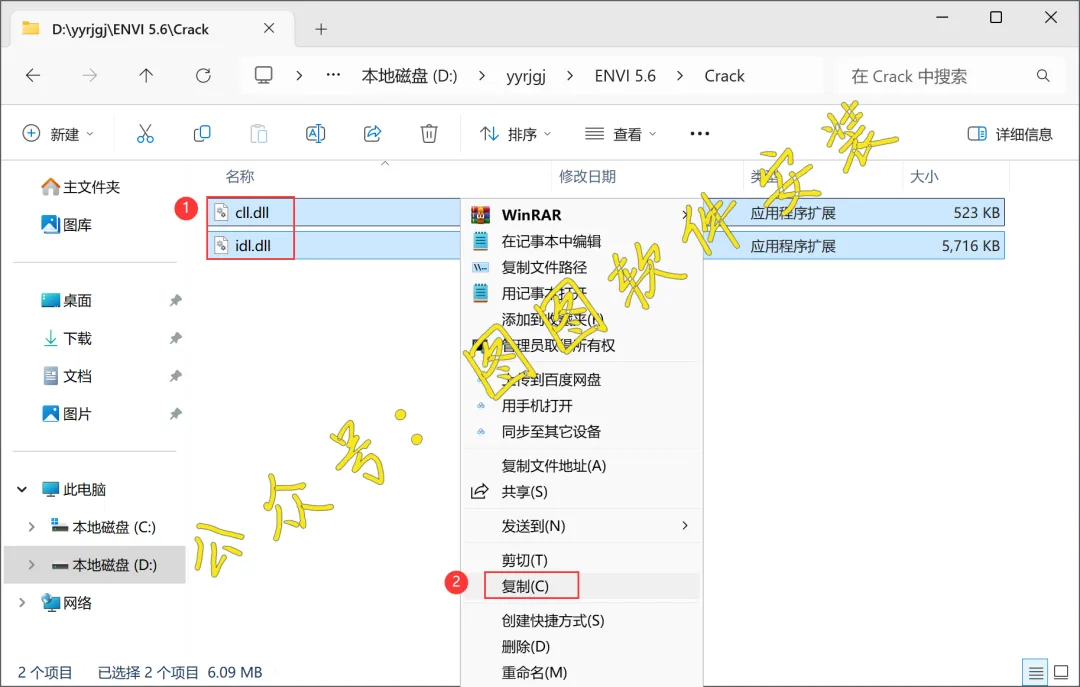Sort by the 名称 column header
1080x687 pixels.
coord(240,176)
